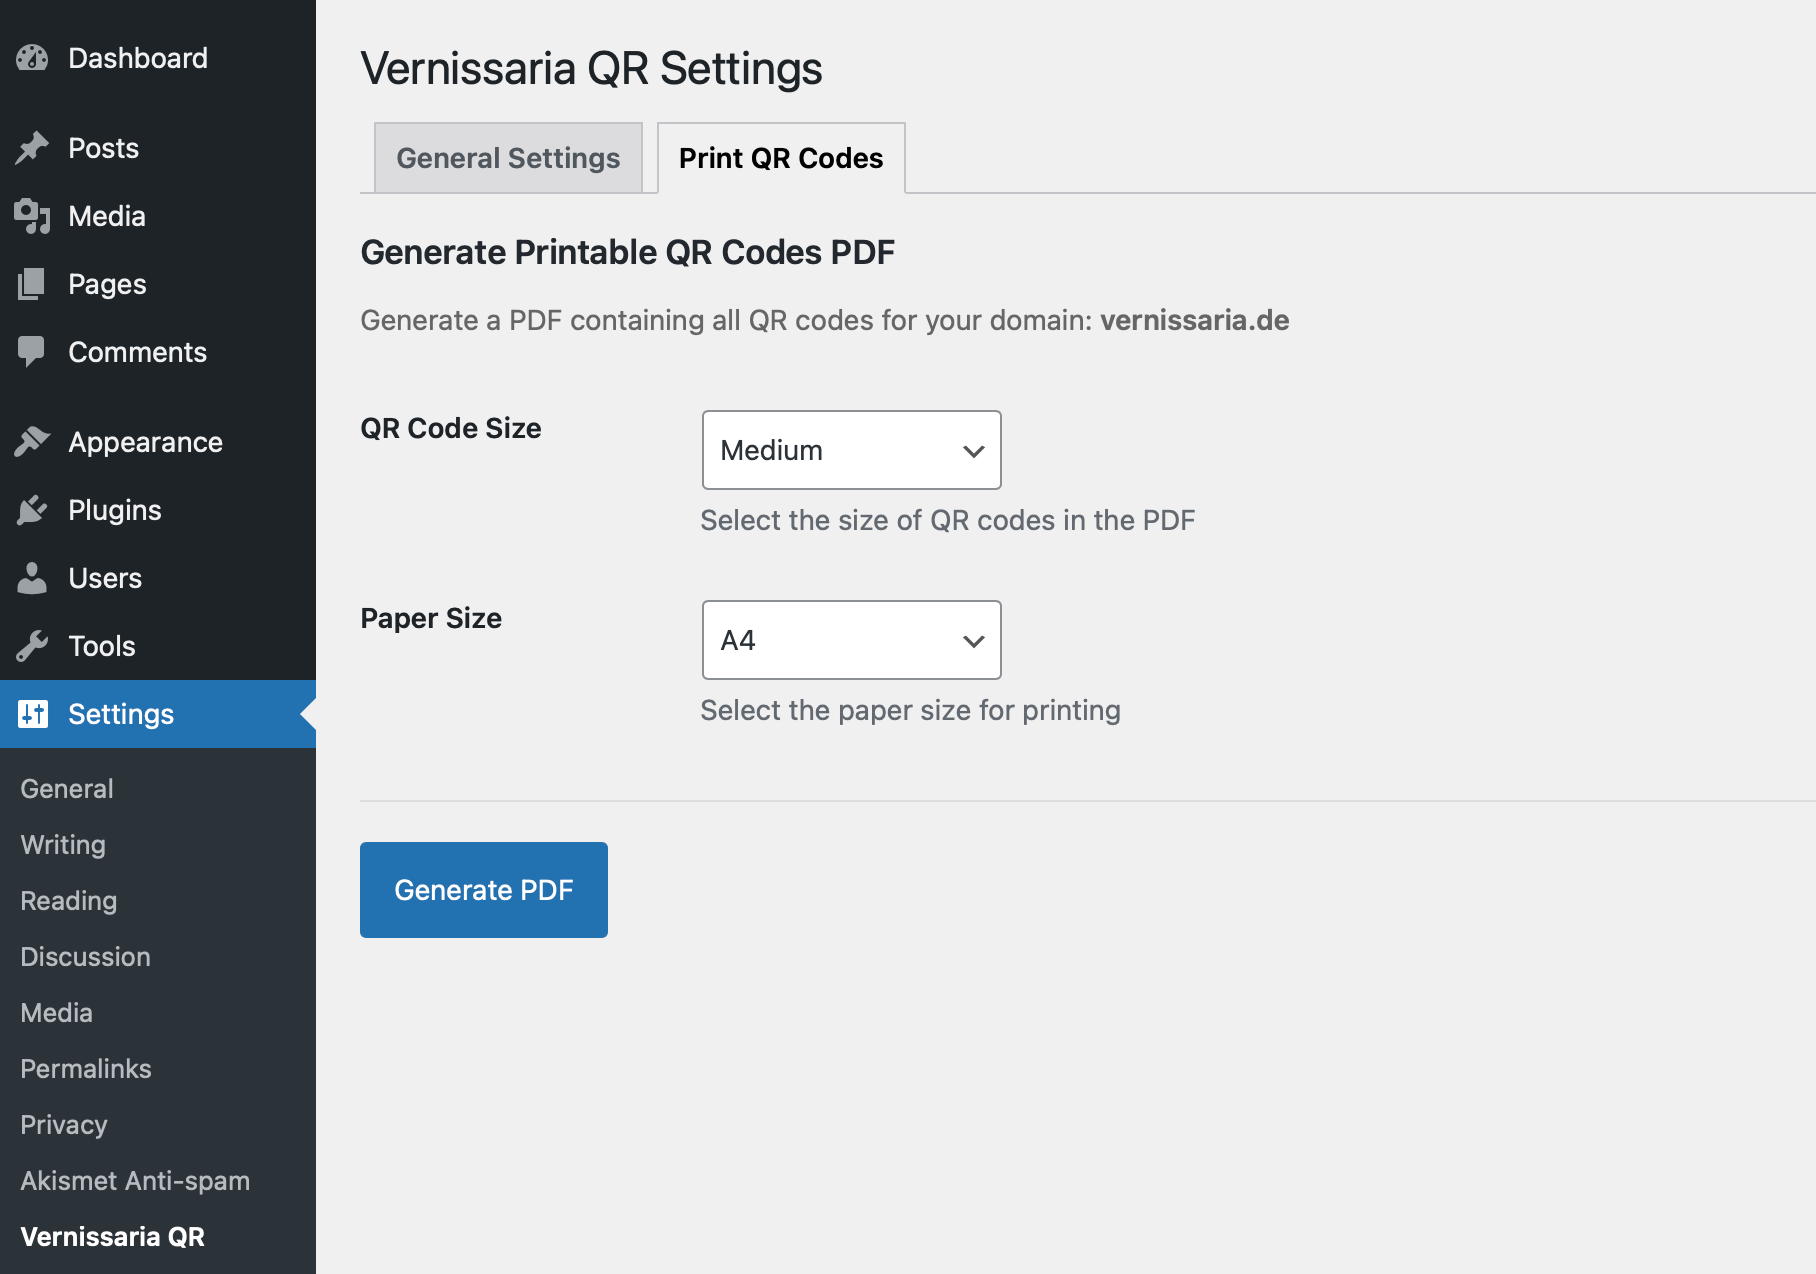This screenshot has width=1816, height=1274.
Task: Open the Paper Size dropdown
Action: 851,640
